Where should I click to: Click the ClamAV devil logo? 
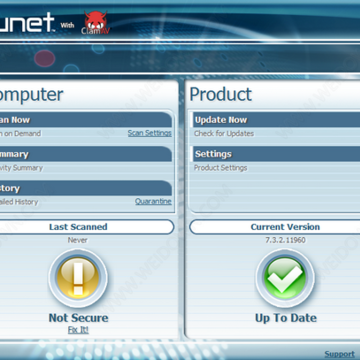[96, 22]
